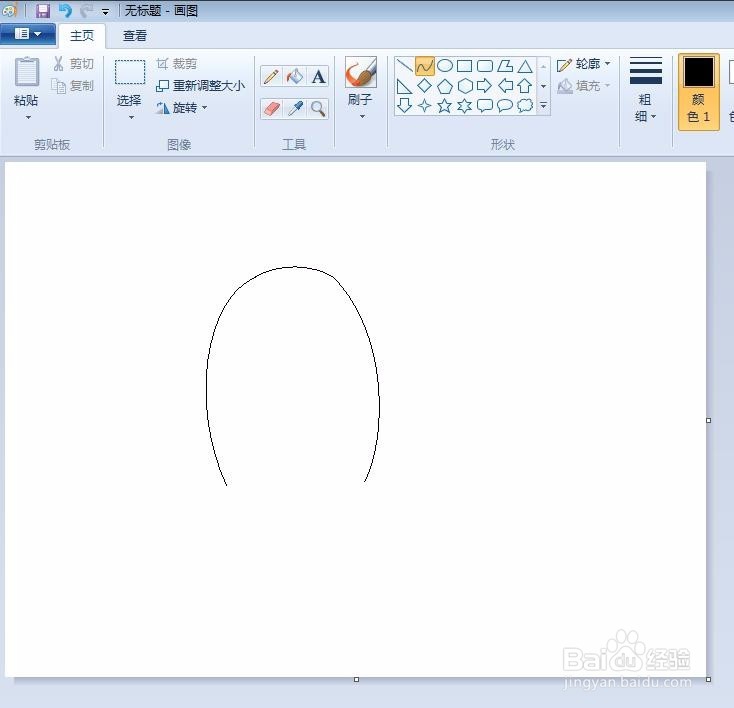734x708 pixels.
Task: Click the Save icon in title bar
Action: 43,10
